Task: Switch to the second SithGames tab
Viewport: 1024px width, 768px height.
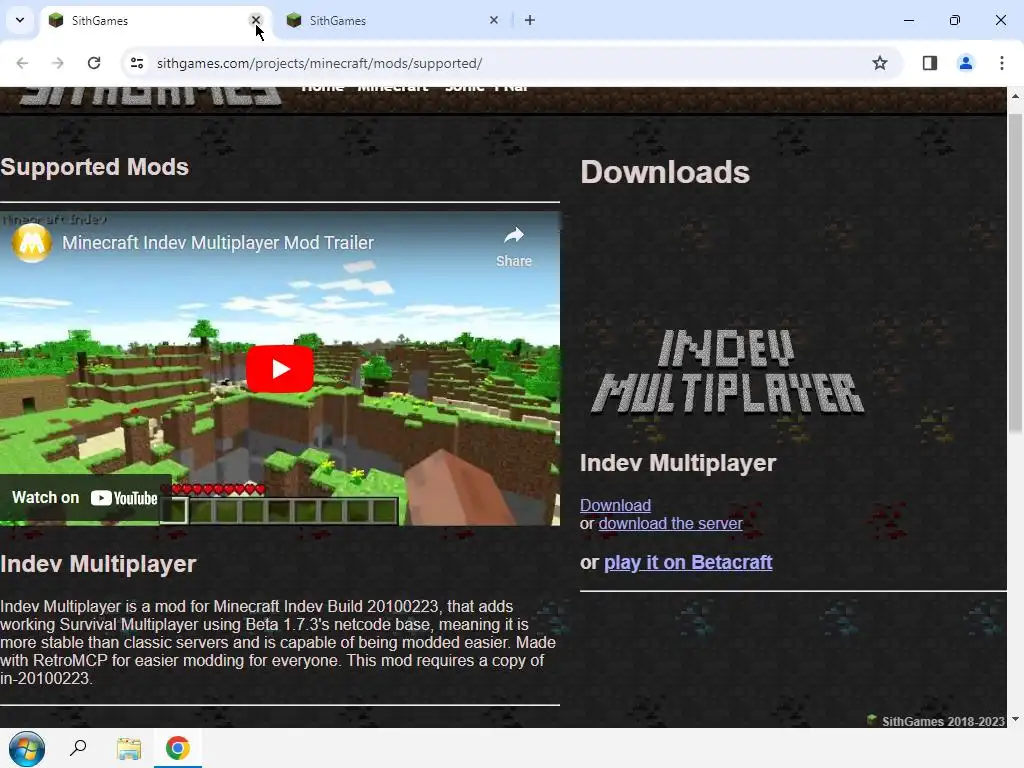Action: [392, 21]
